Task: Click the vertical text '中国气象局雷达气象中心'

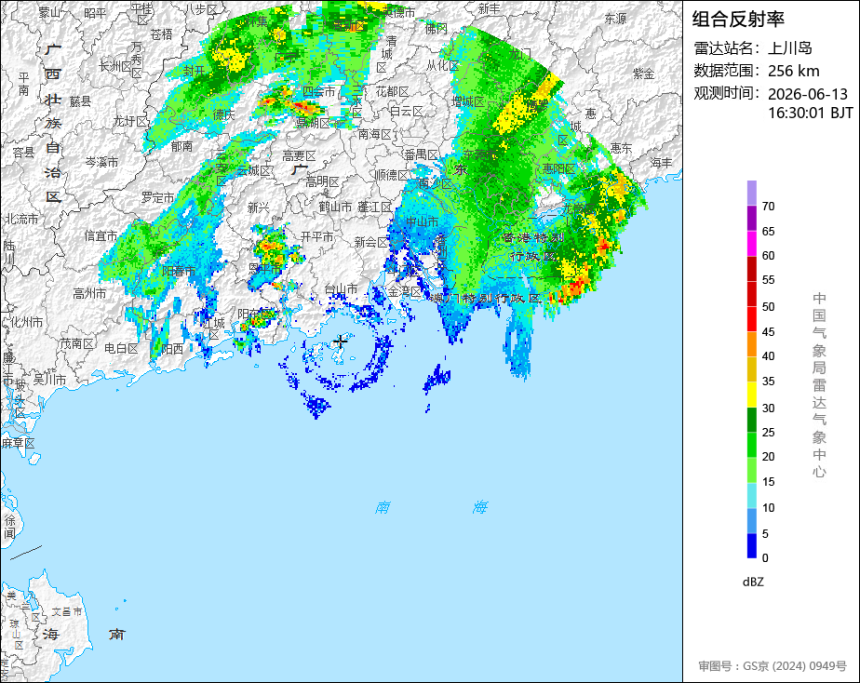Action: 819,385
